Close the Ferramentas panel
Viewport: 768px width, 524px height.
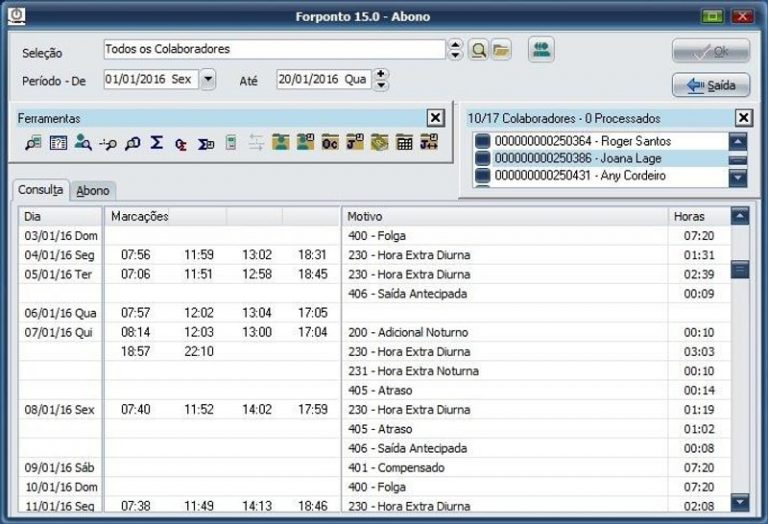pyautogui.click(x=435, y=118)
